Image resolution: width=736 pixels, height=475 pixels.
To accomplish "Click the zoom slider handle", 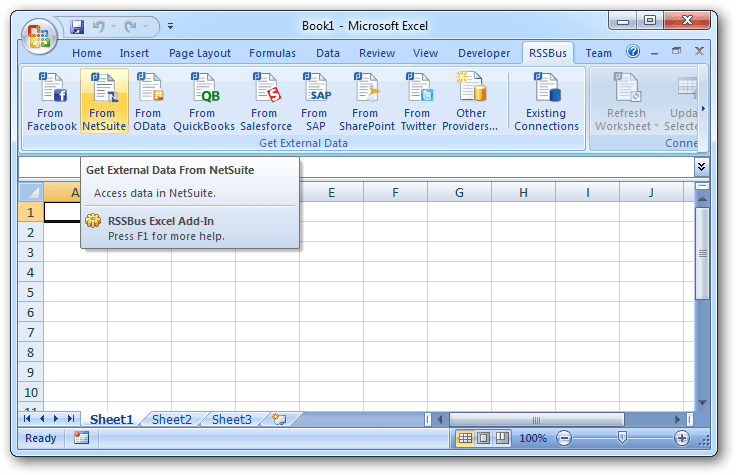I will (622, 438).
